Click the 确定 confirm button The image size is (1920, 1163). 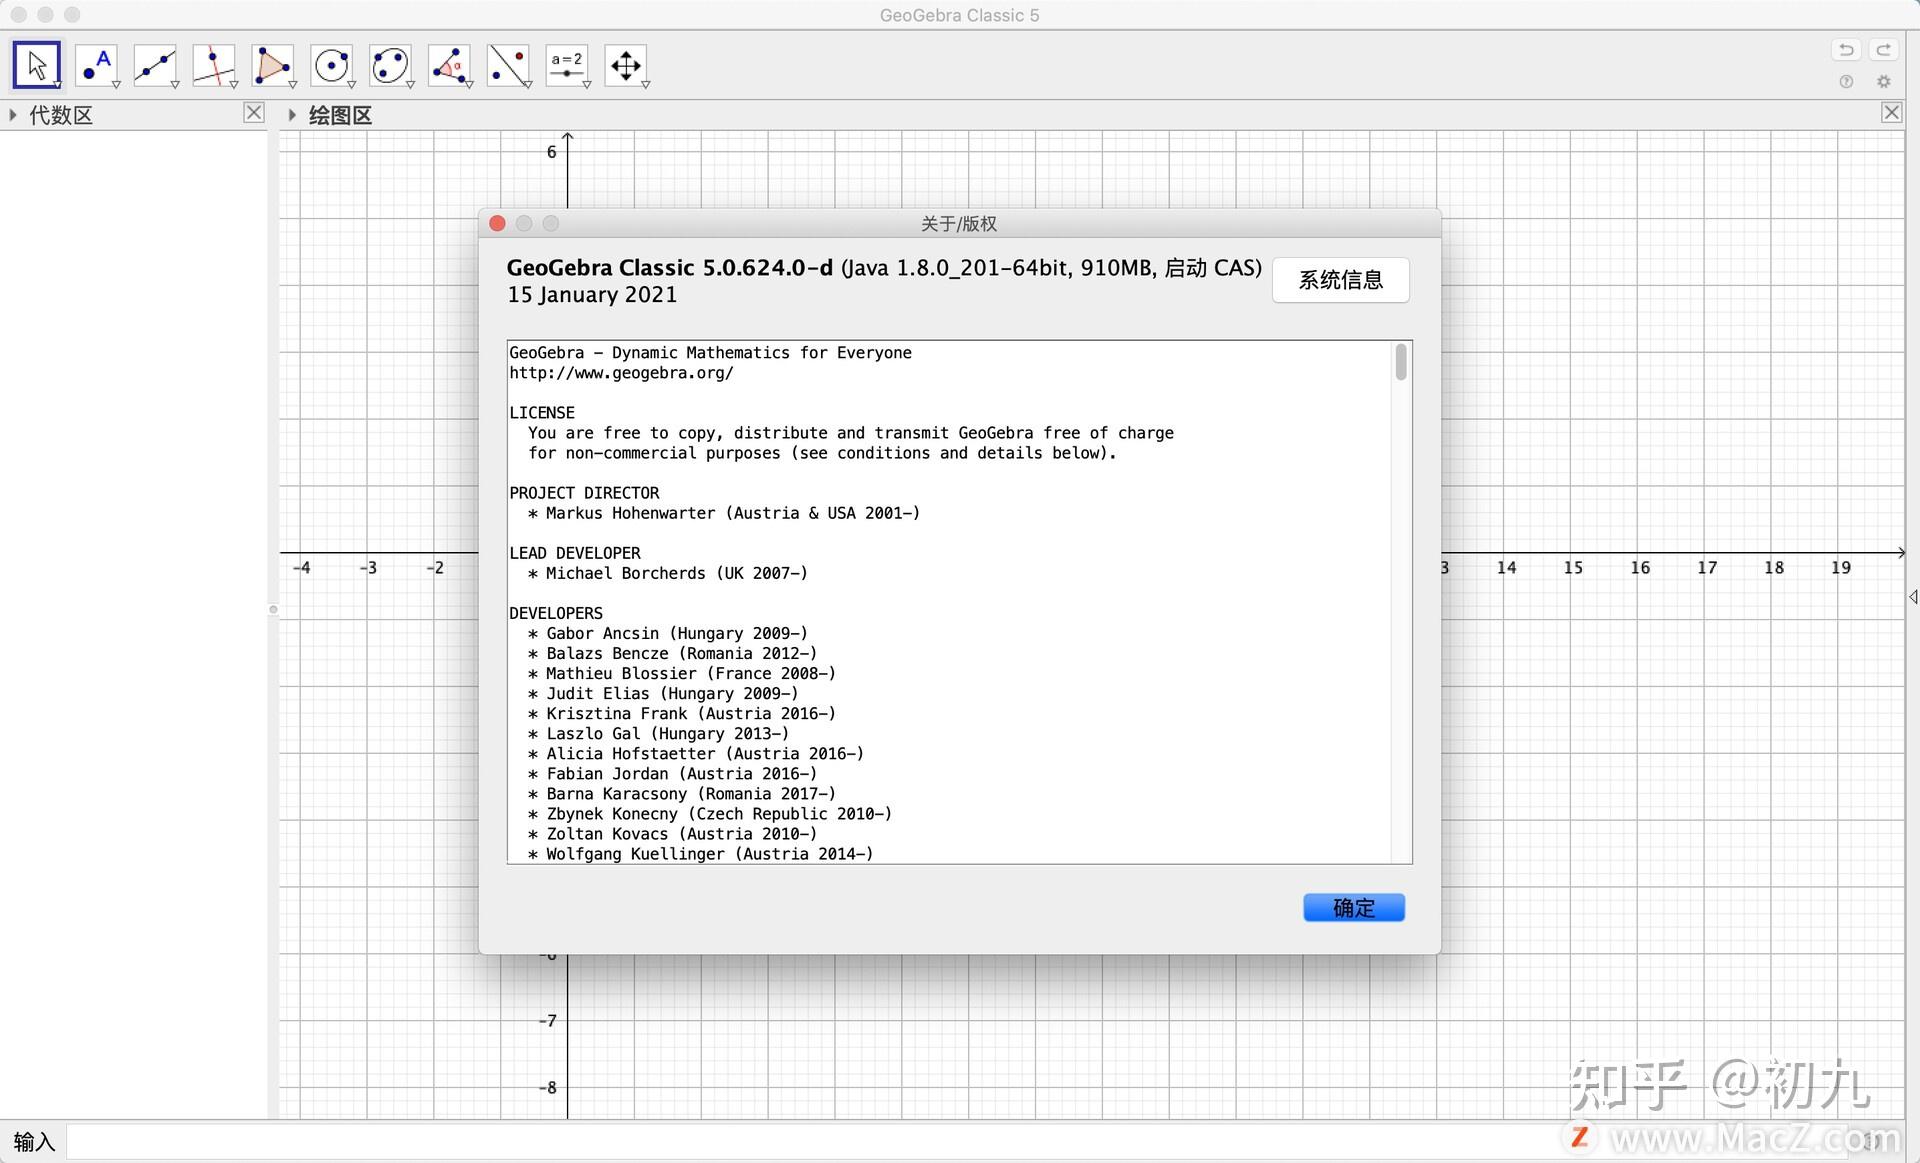click(1354, 908)
